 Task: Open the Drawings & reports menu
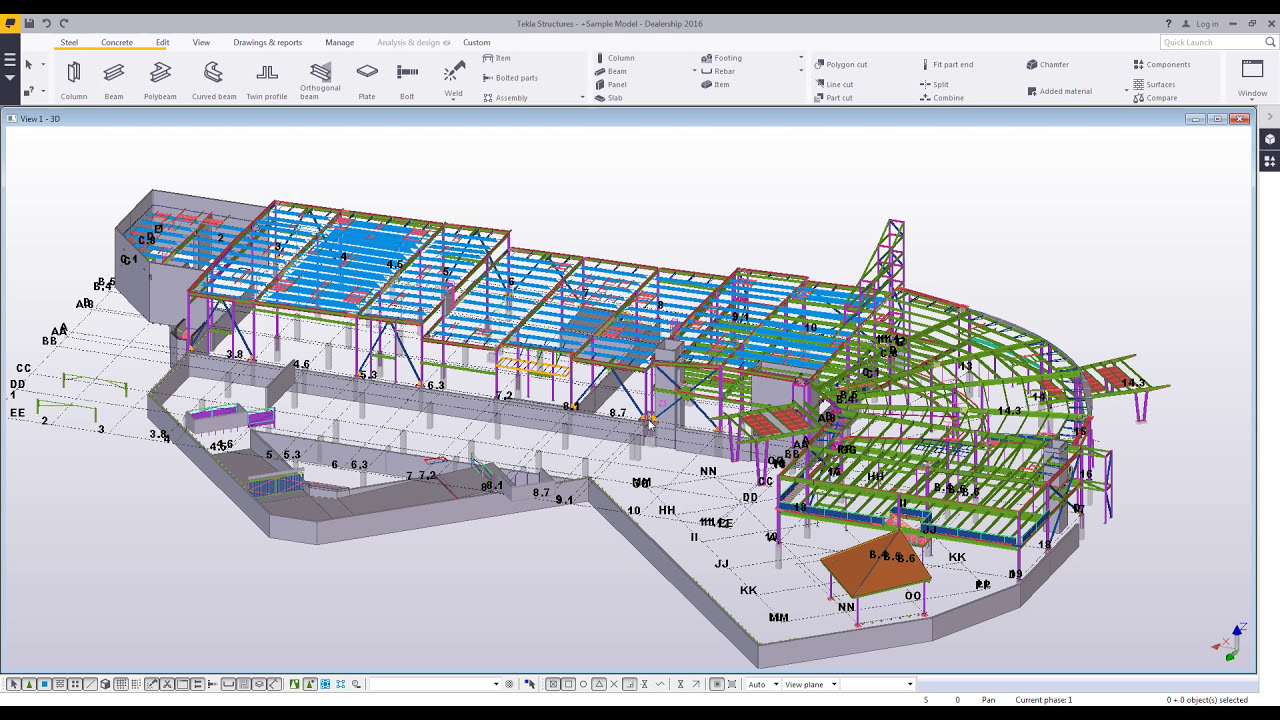click(x=268, y=42)
